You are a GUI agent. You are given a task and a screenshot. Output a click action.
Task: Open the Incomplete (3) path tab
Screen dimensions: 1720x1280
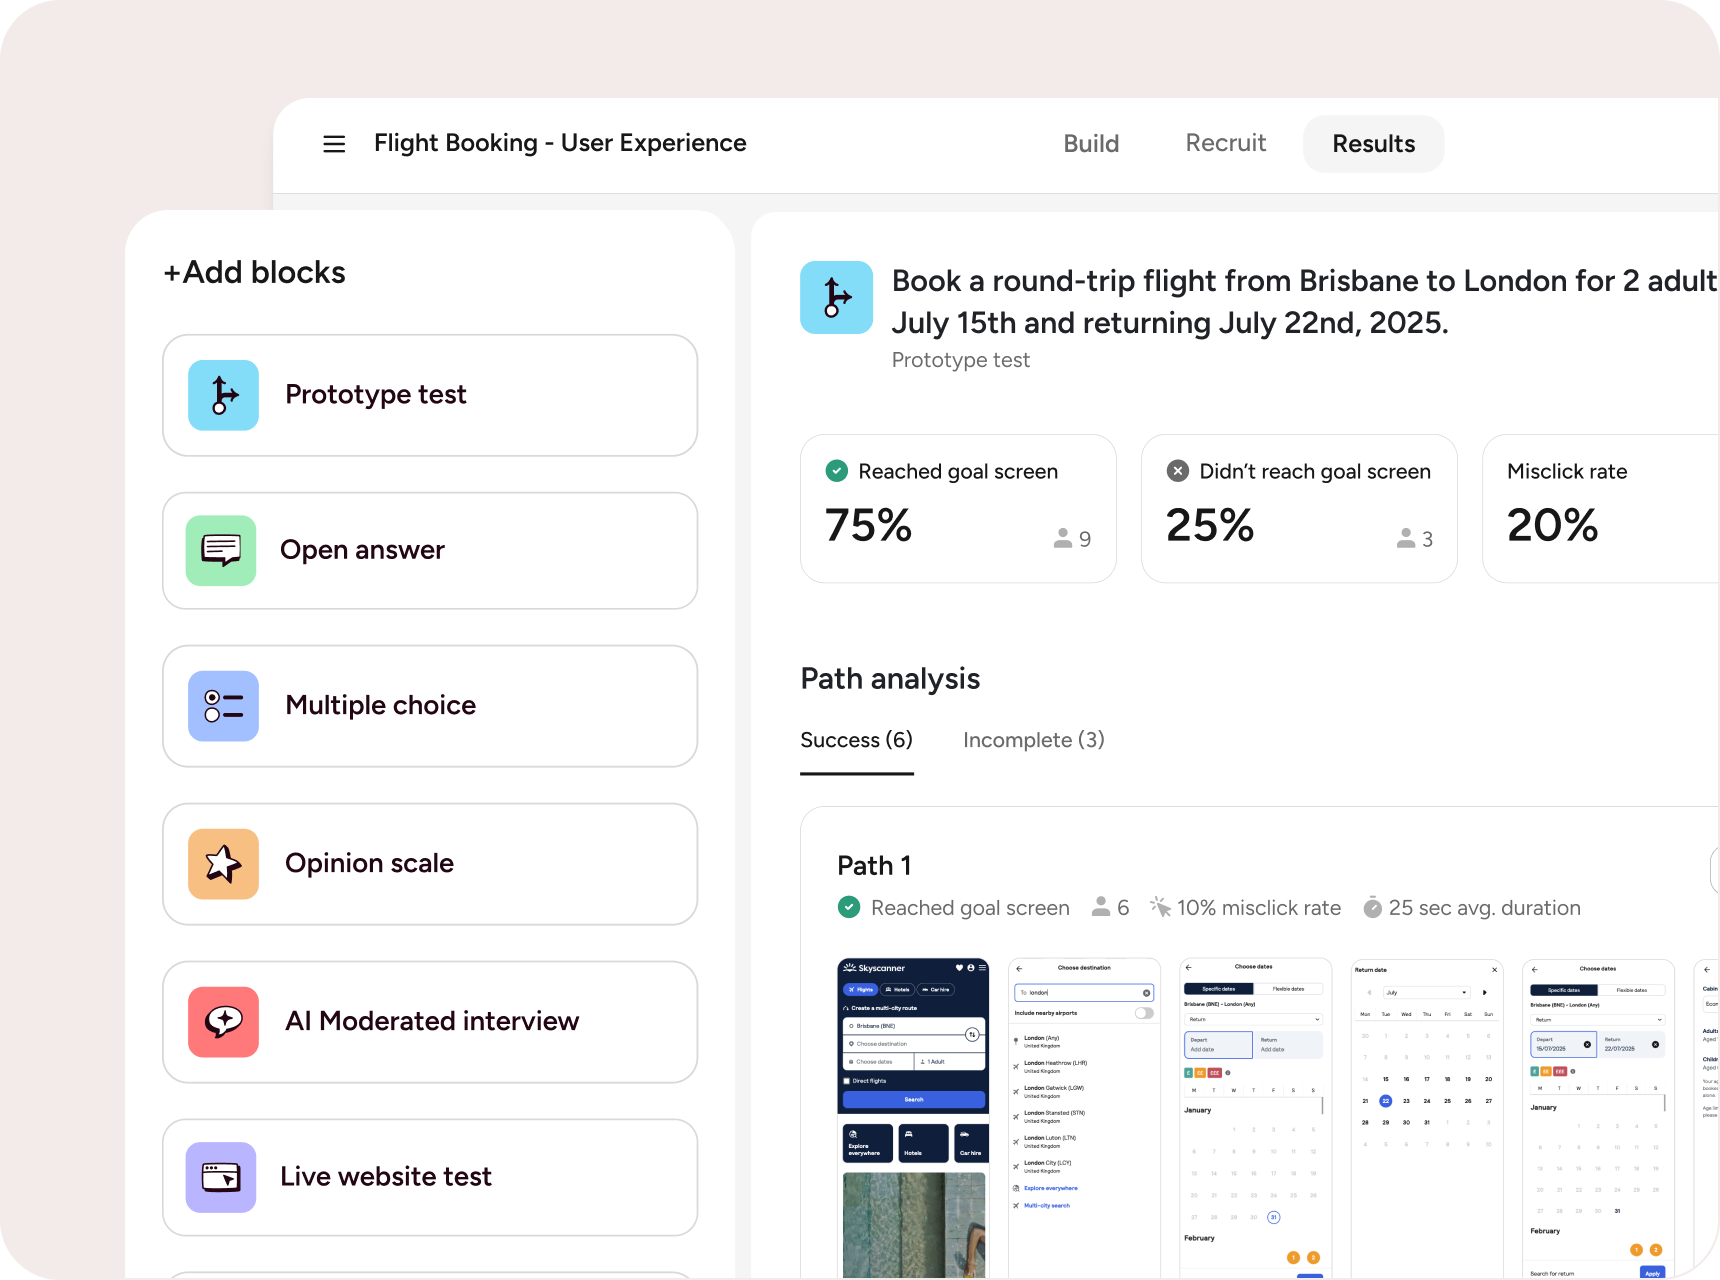tap(1034, 740)
